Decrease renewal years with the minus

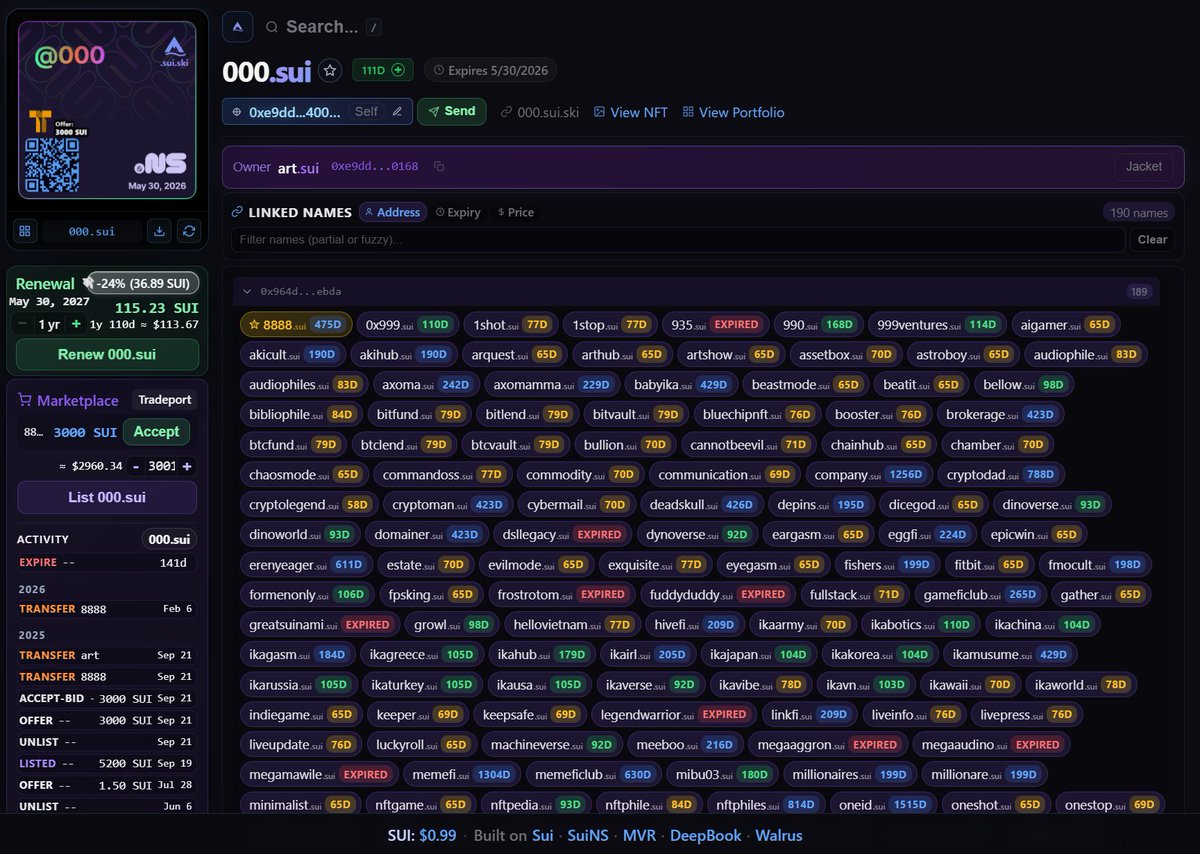22,324
